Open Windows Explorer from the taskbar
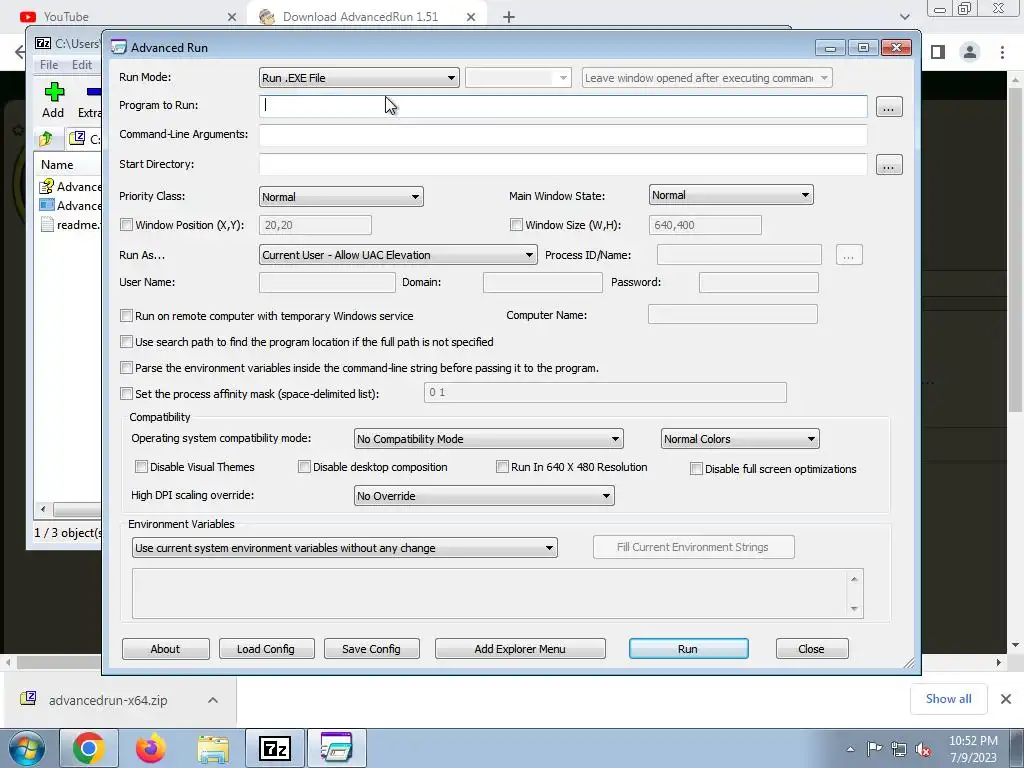Screen dimensions: 1024x768 pos(213,748)
